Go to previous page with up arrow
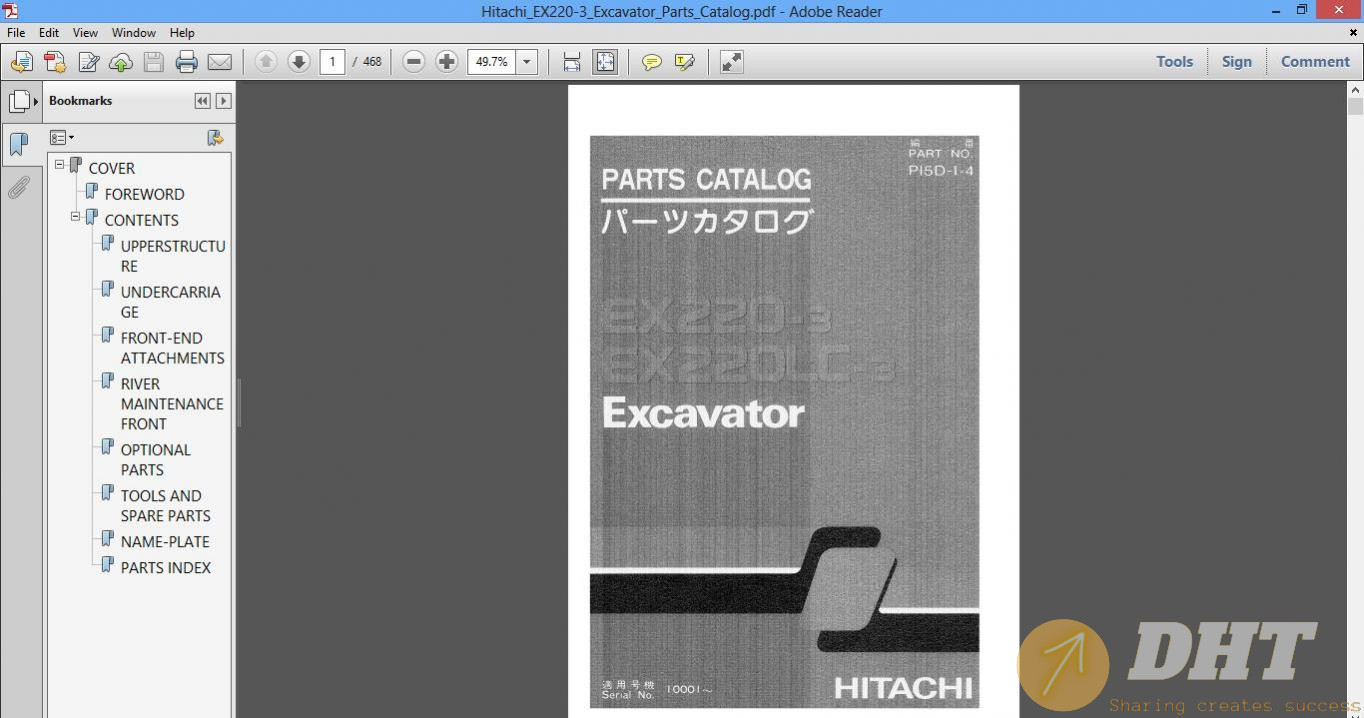Image resolution: width=1364 pixels, height=718 pixels. click(266, 62)
